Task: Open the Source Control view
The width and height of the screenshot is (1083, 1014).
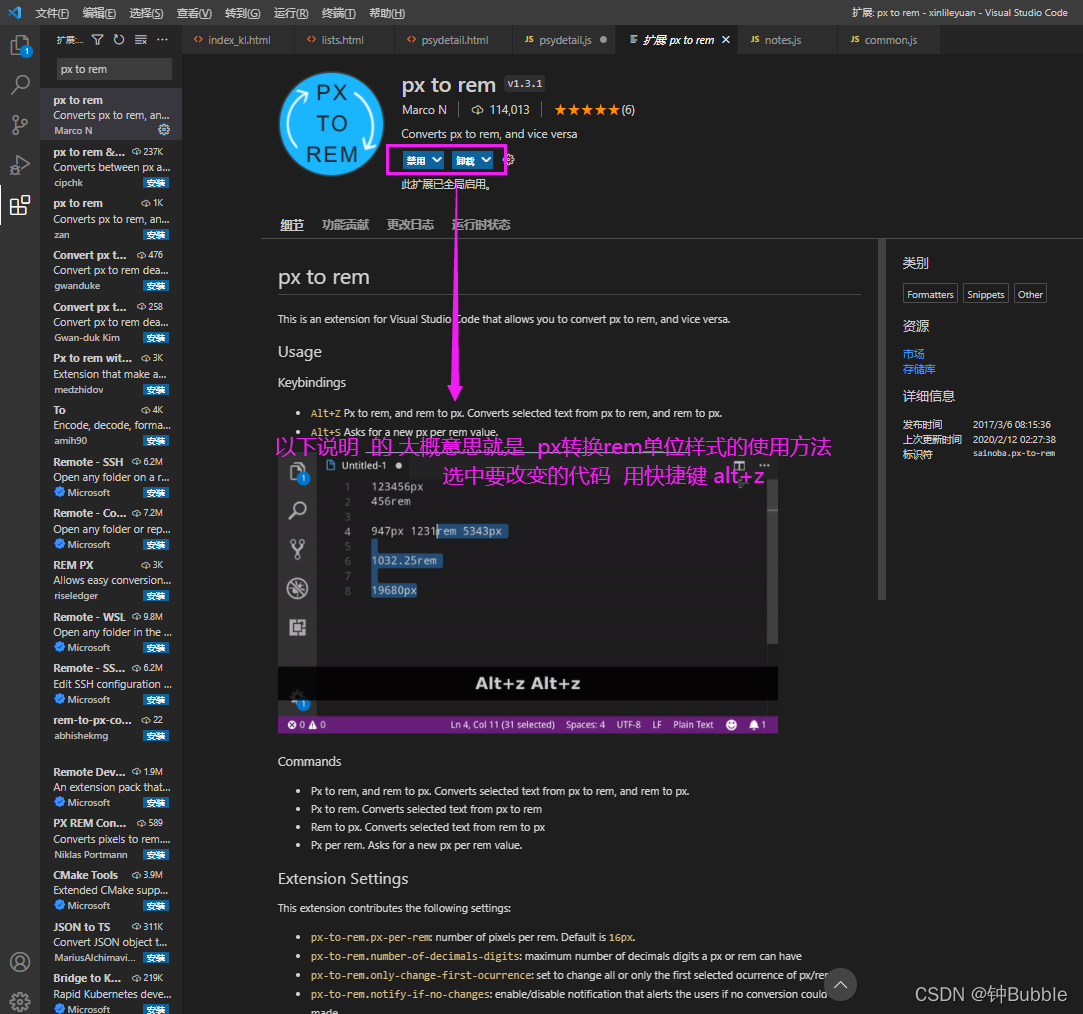Action: 20,125
